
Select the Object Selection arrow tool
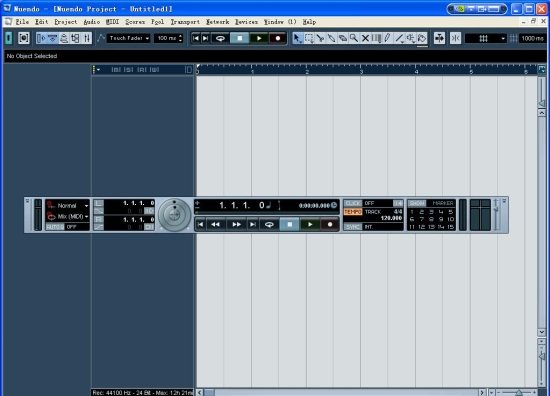[x=297, y=38]
